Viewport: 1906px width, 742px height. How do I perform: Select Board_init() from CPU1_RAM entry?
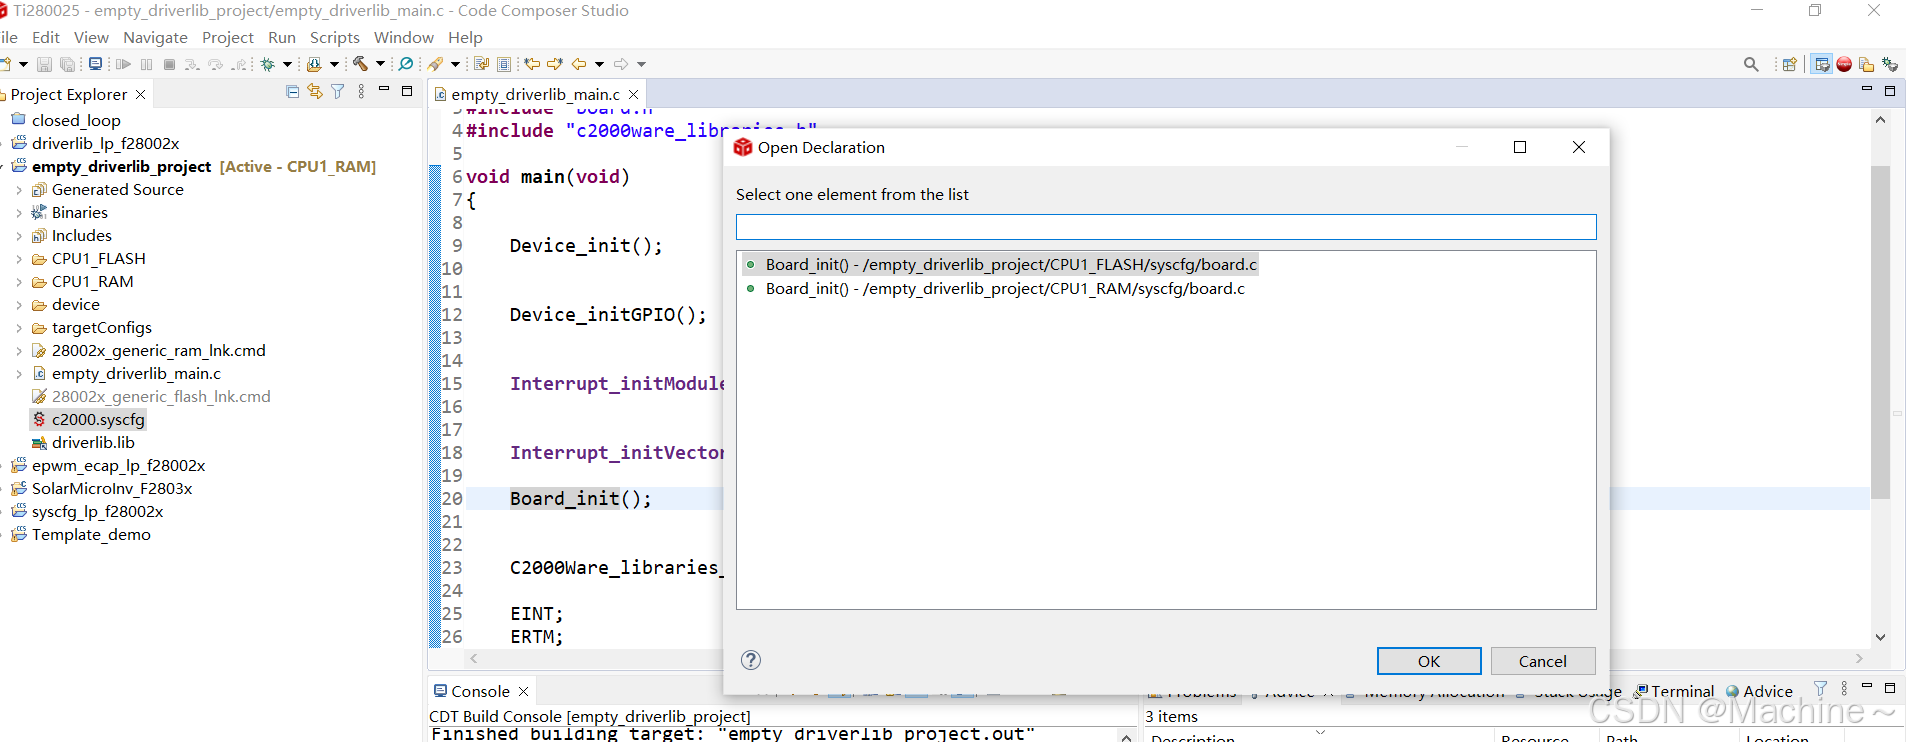pos(996,288)
